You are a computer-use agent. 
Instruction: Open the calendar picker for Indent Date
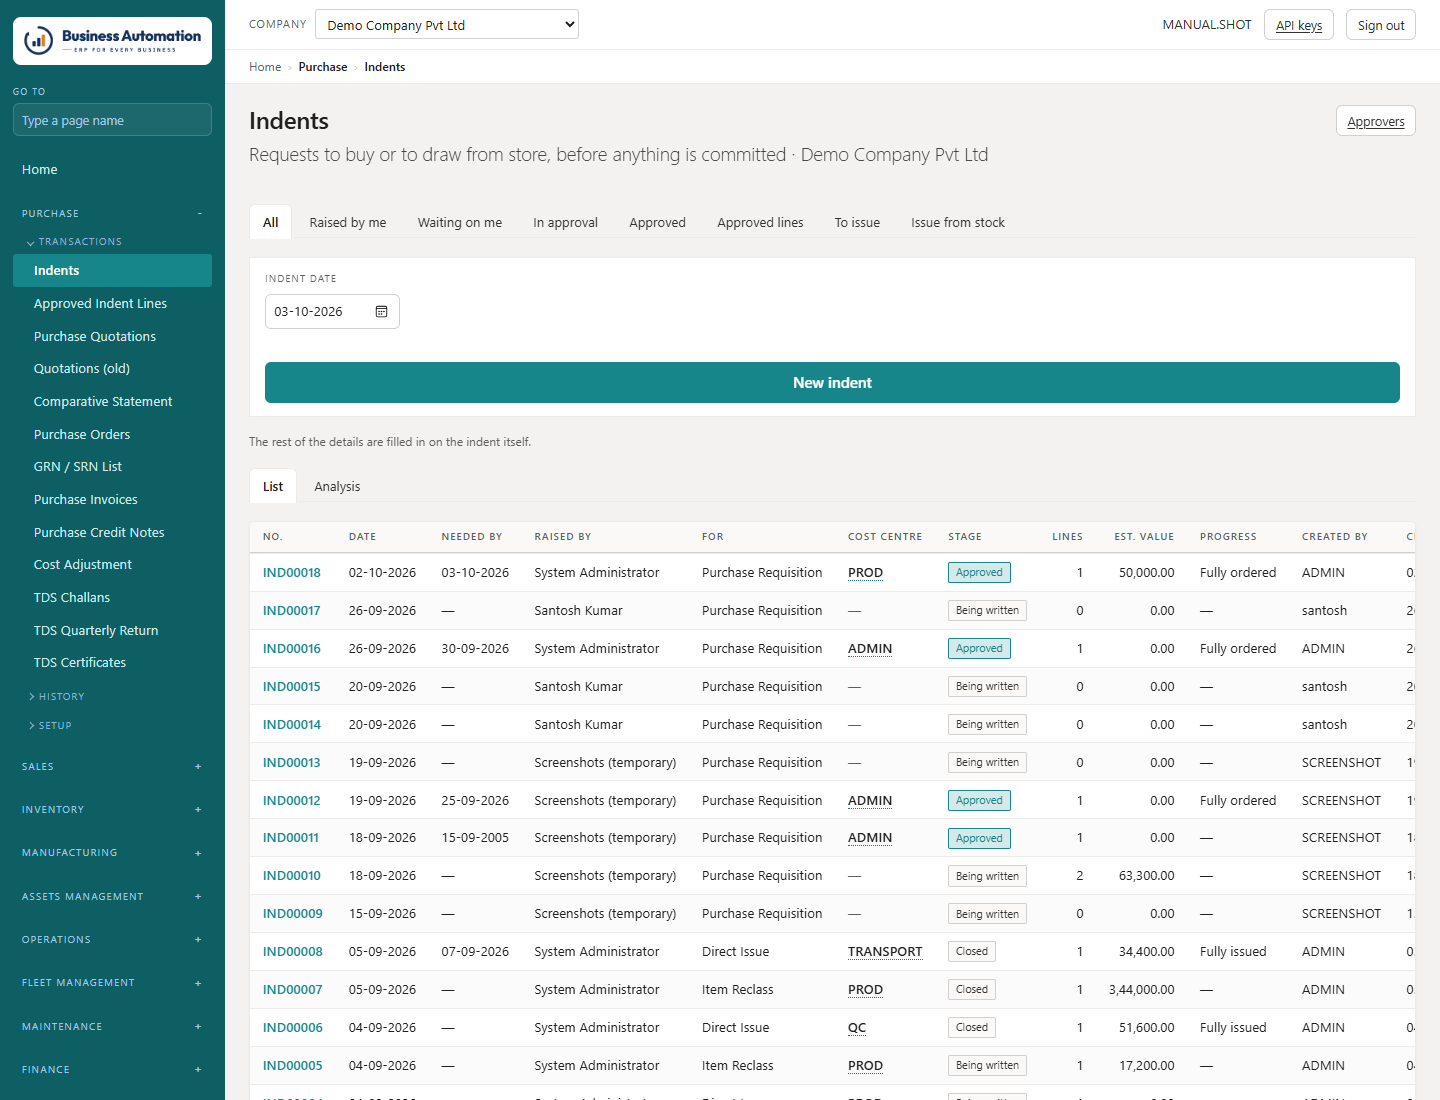tap(381, 312)
